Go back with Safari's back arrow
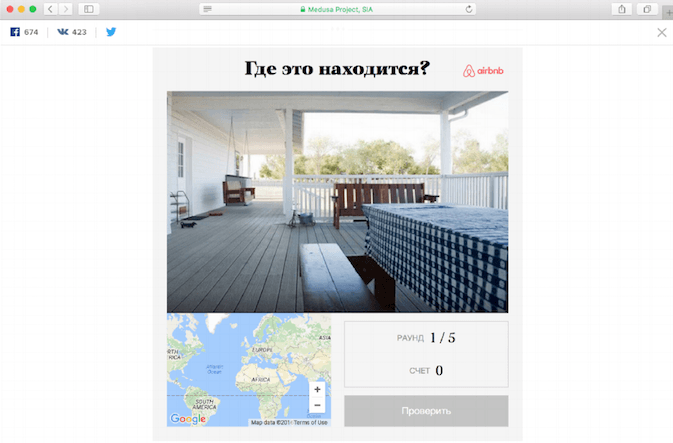Screen dimensions: 673x443 50,9
